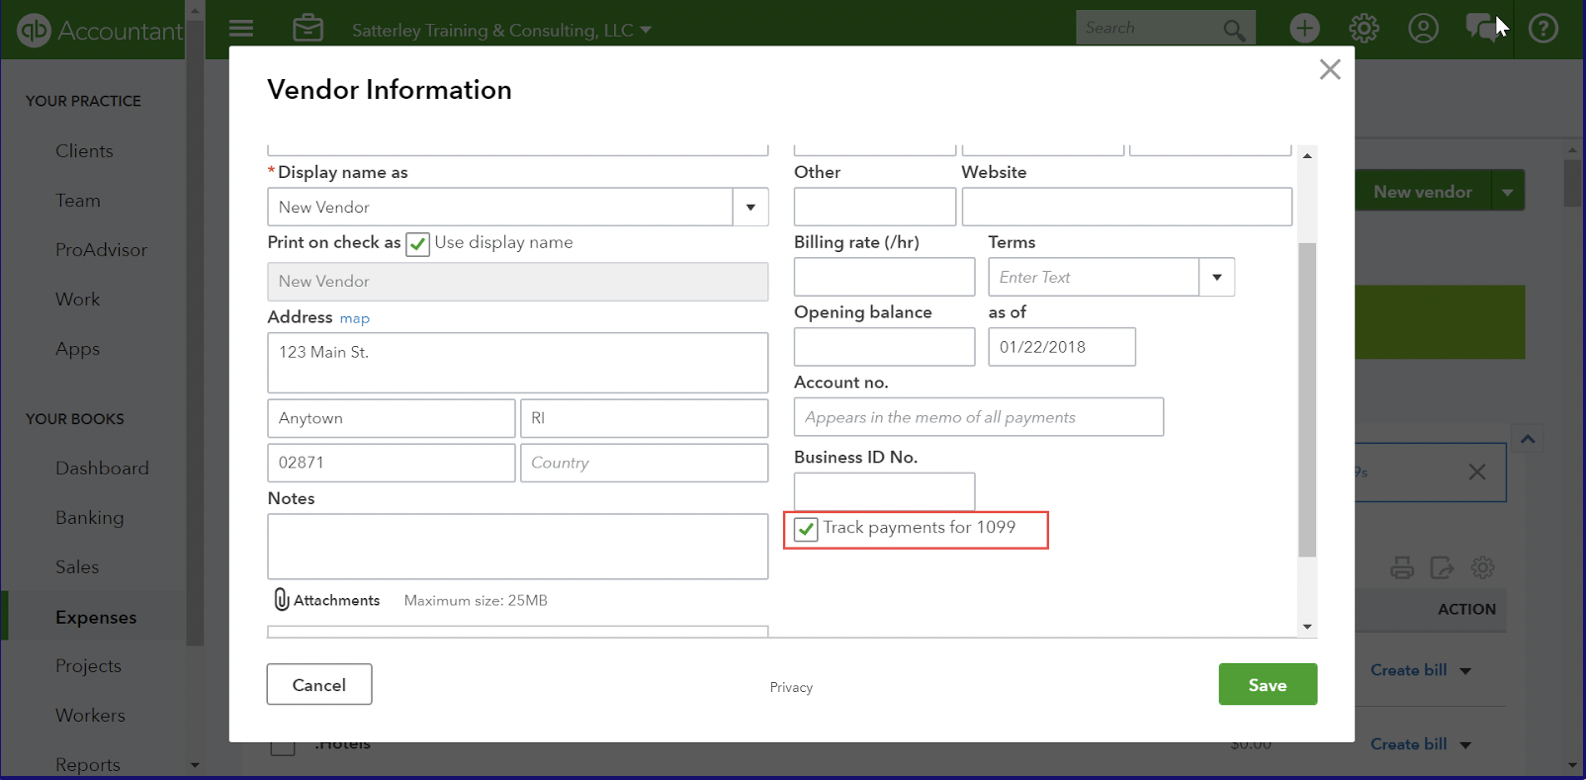Click the dialog scroll up arrow
Image resolution: width=1586 pixels, height=780 pixels.
[1307, 156]
